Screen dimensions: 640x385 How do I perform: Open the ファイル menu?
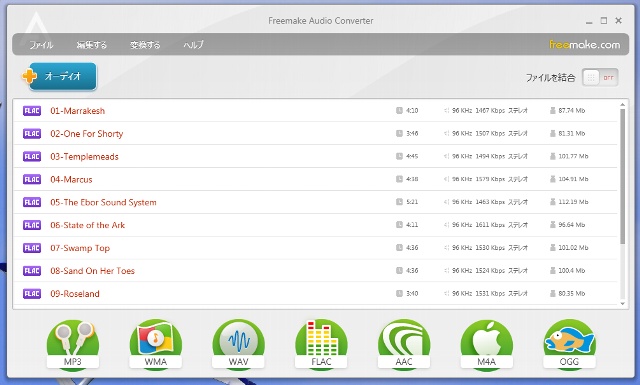(x=41, y=45)
